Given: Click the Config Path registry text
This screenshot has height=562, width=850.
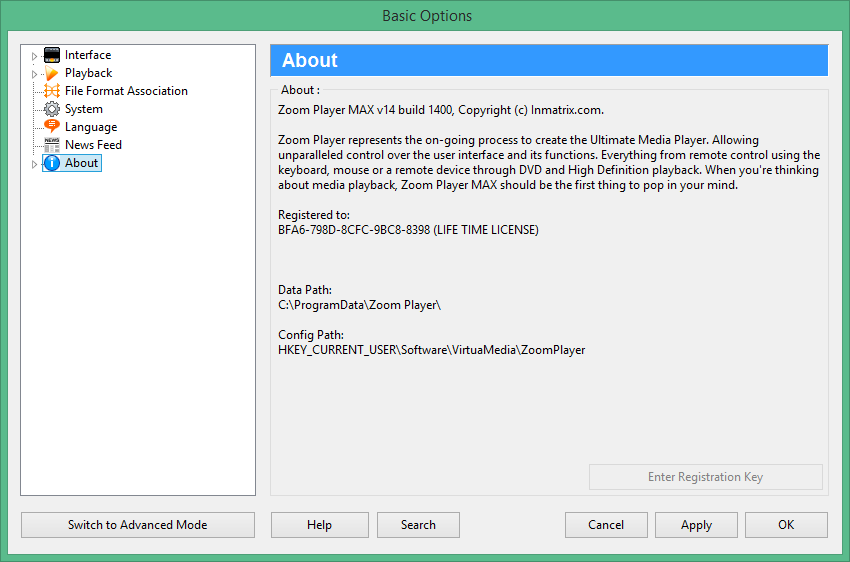Looking at the screenshot, I should pos(431,351).
